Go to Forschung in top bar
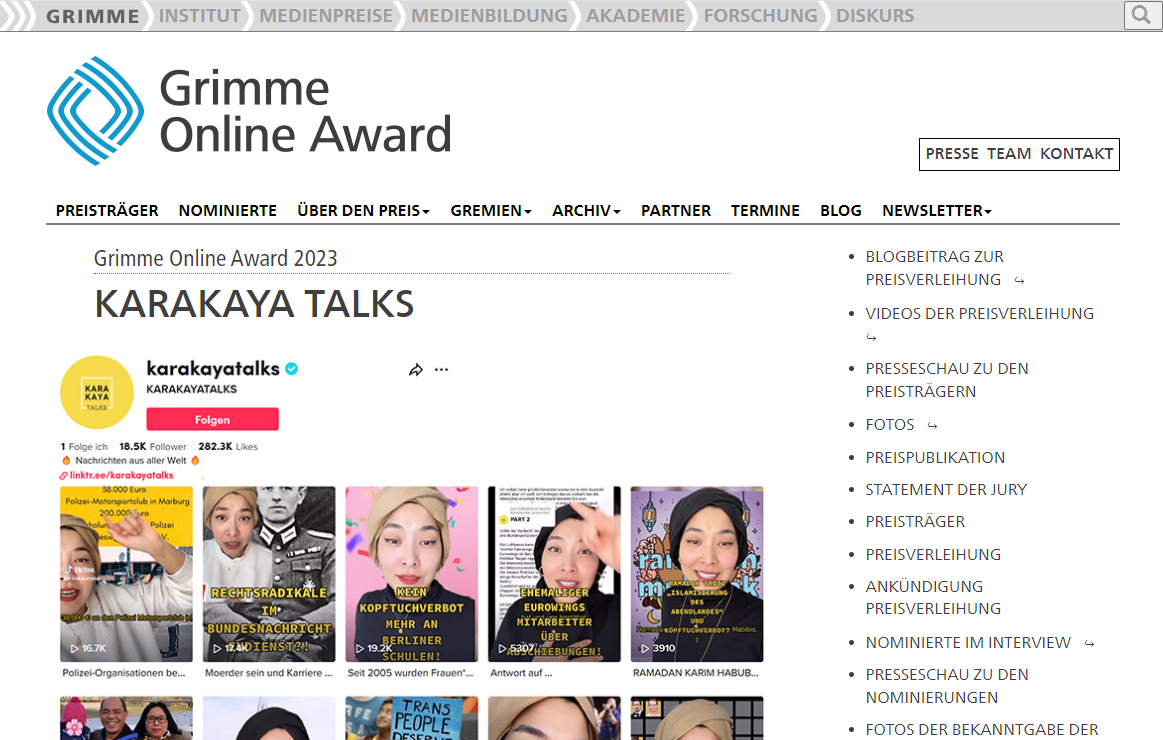Image resolution: width=1163 pixels, height=740 pixels. [760, 16]
